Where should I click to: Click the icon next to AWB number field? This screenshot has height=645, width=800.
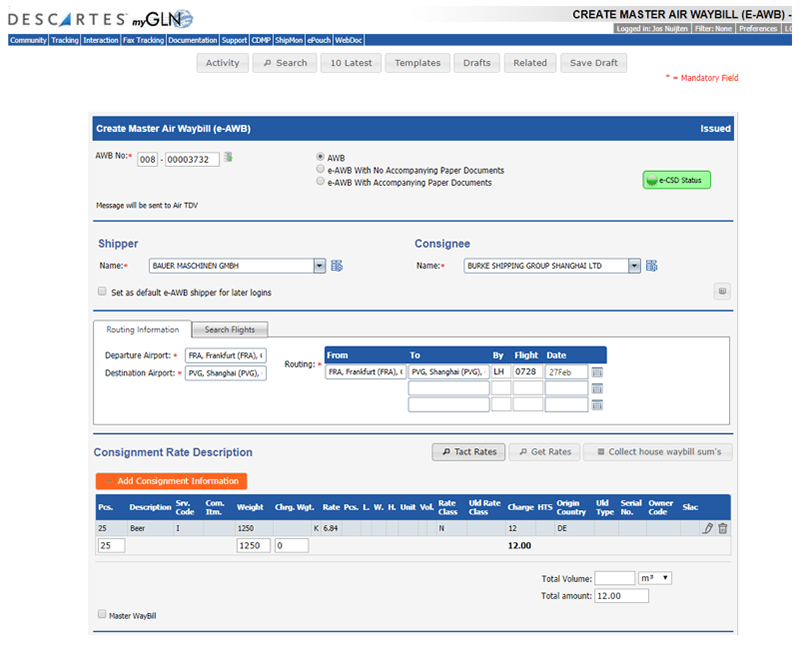(229, 158)
